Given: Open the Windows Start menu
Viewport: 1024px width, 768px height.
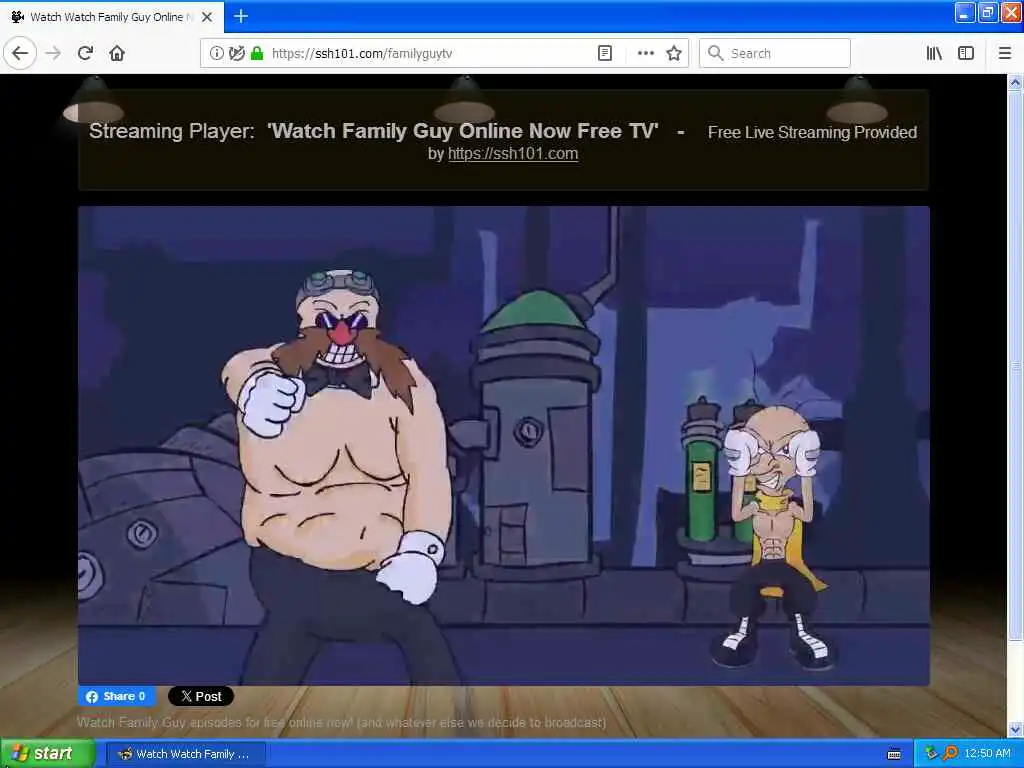Looking at the screenshot, I should tap(48, 754).
